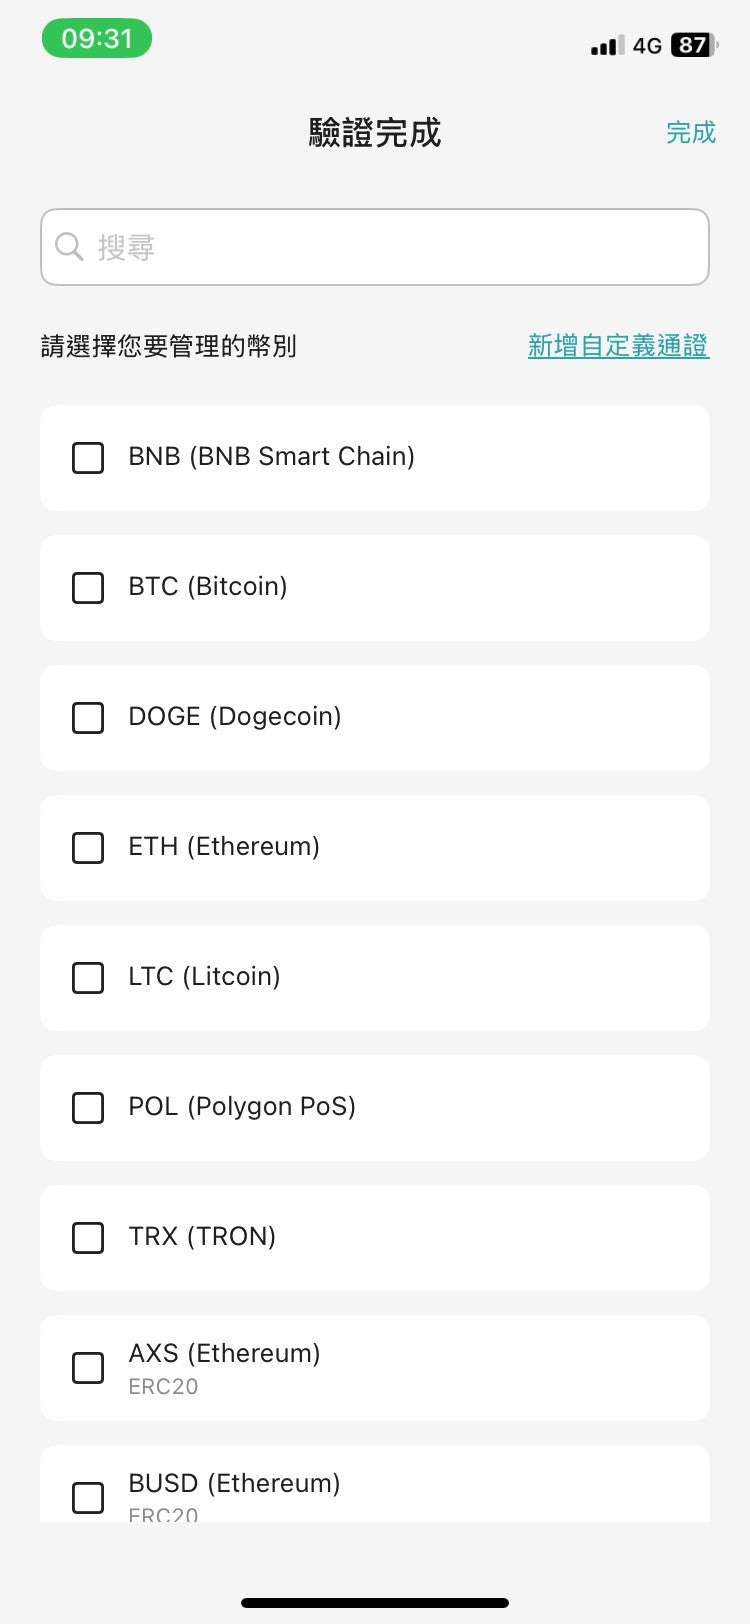Image resolution: width=750 pixels, height=1624 pixels.
Task: Select the ETH (Ethereum) checkbox
Action: click(88, 848)
